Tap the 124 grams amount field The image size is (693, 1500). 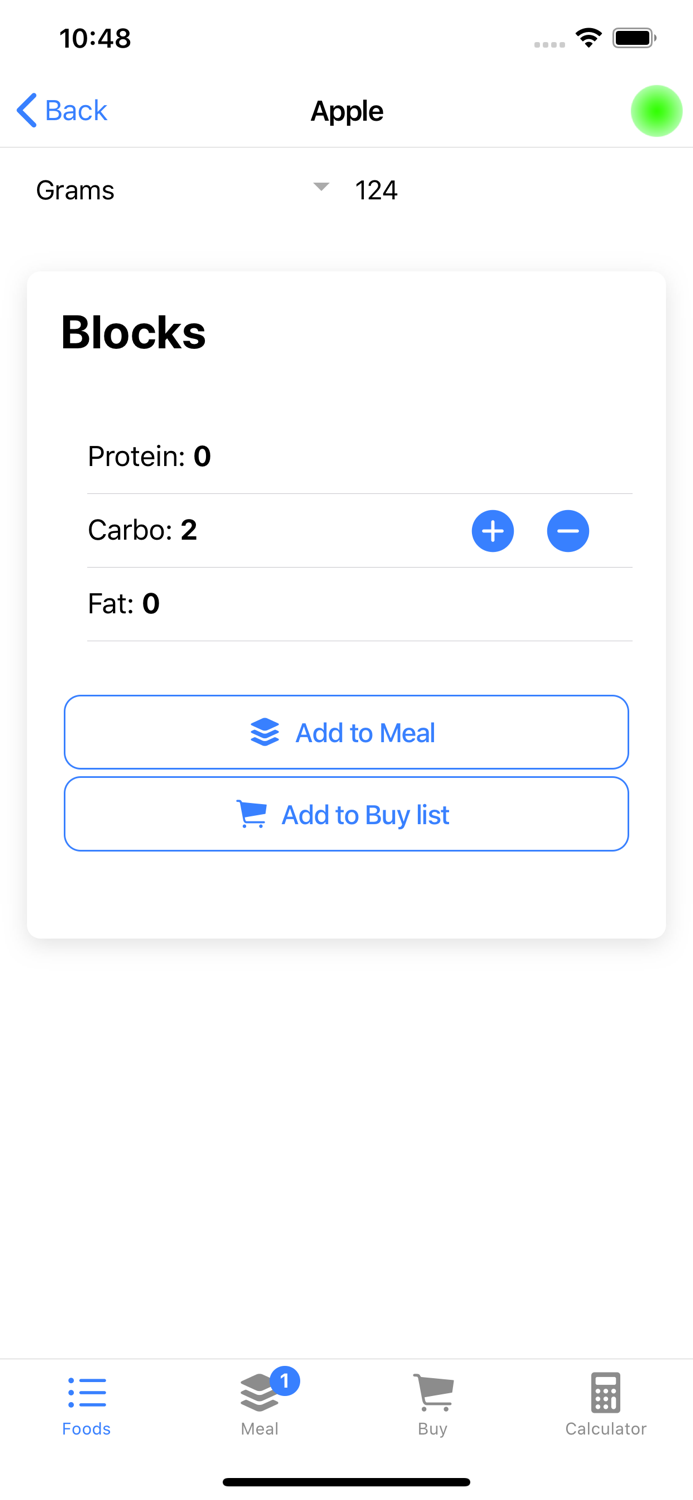pos(377,190)
